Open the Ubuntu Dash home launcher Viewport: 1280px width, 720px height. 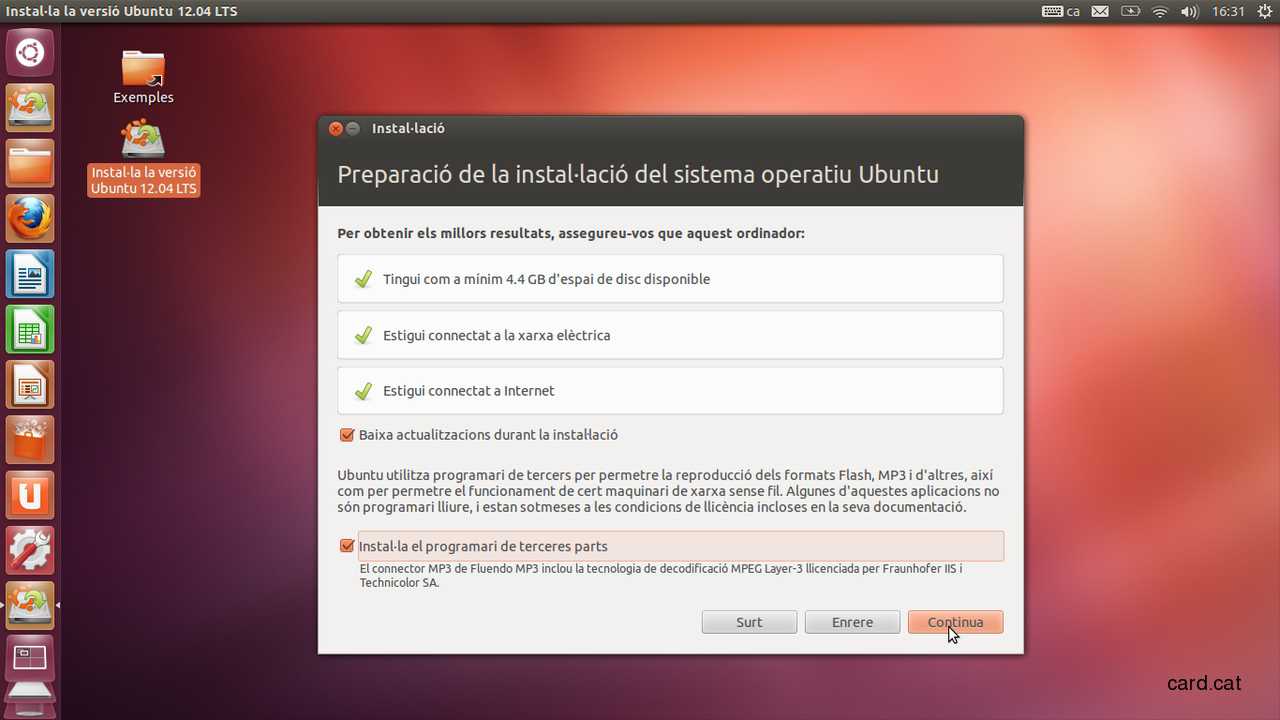pyautogui.click(x=30, y=52)
